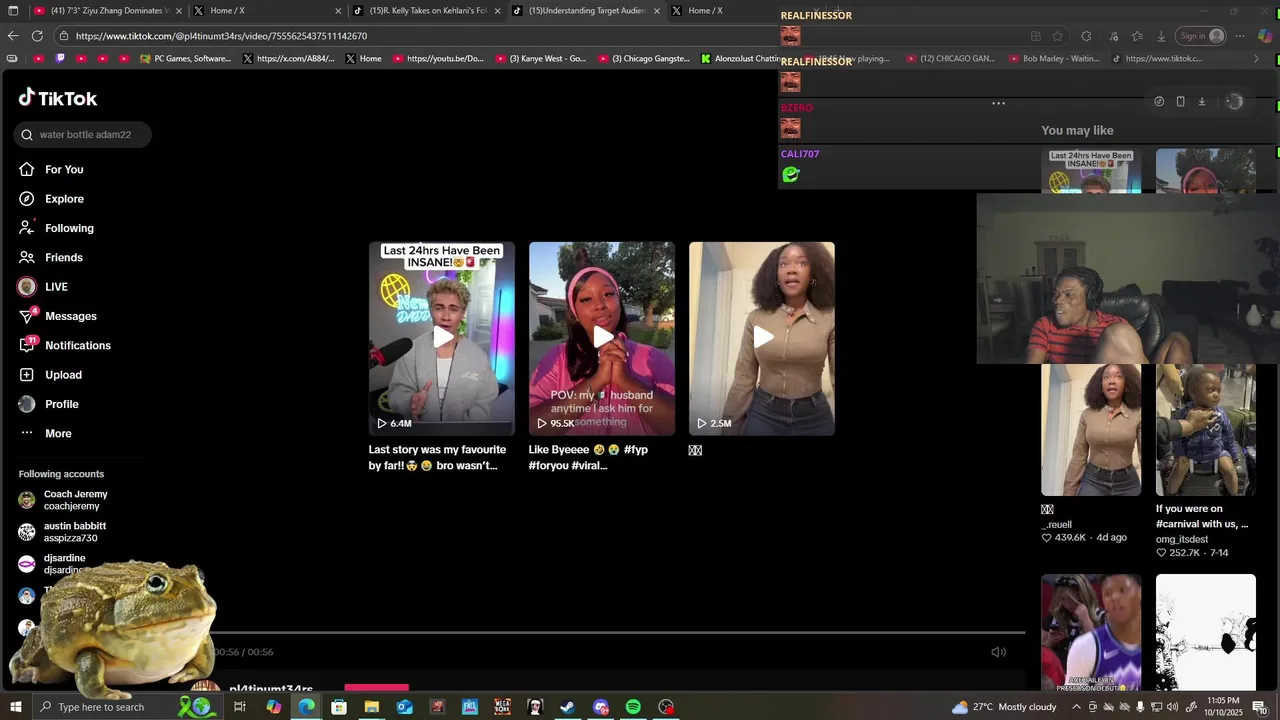Open the profile avatar in TikTok header

pyautogui.click(x=1234, y=101)
